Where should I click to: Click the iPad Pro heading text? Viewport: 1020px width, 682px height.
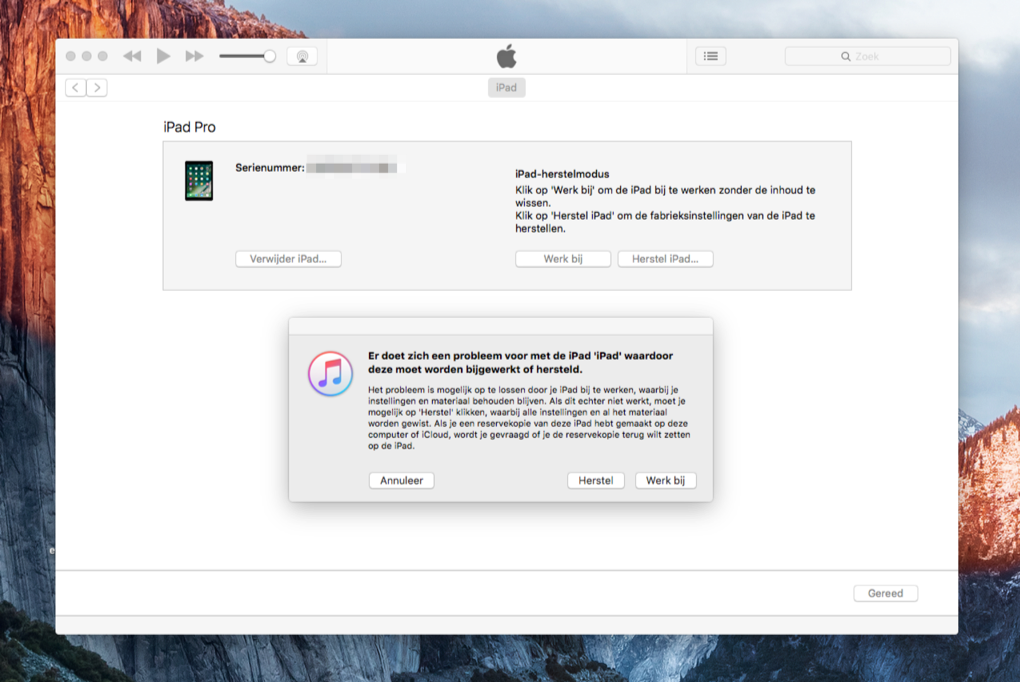tap(189, 127)
